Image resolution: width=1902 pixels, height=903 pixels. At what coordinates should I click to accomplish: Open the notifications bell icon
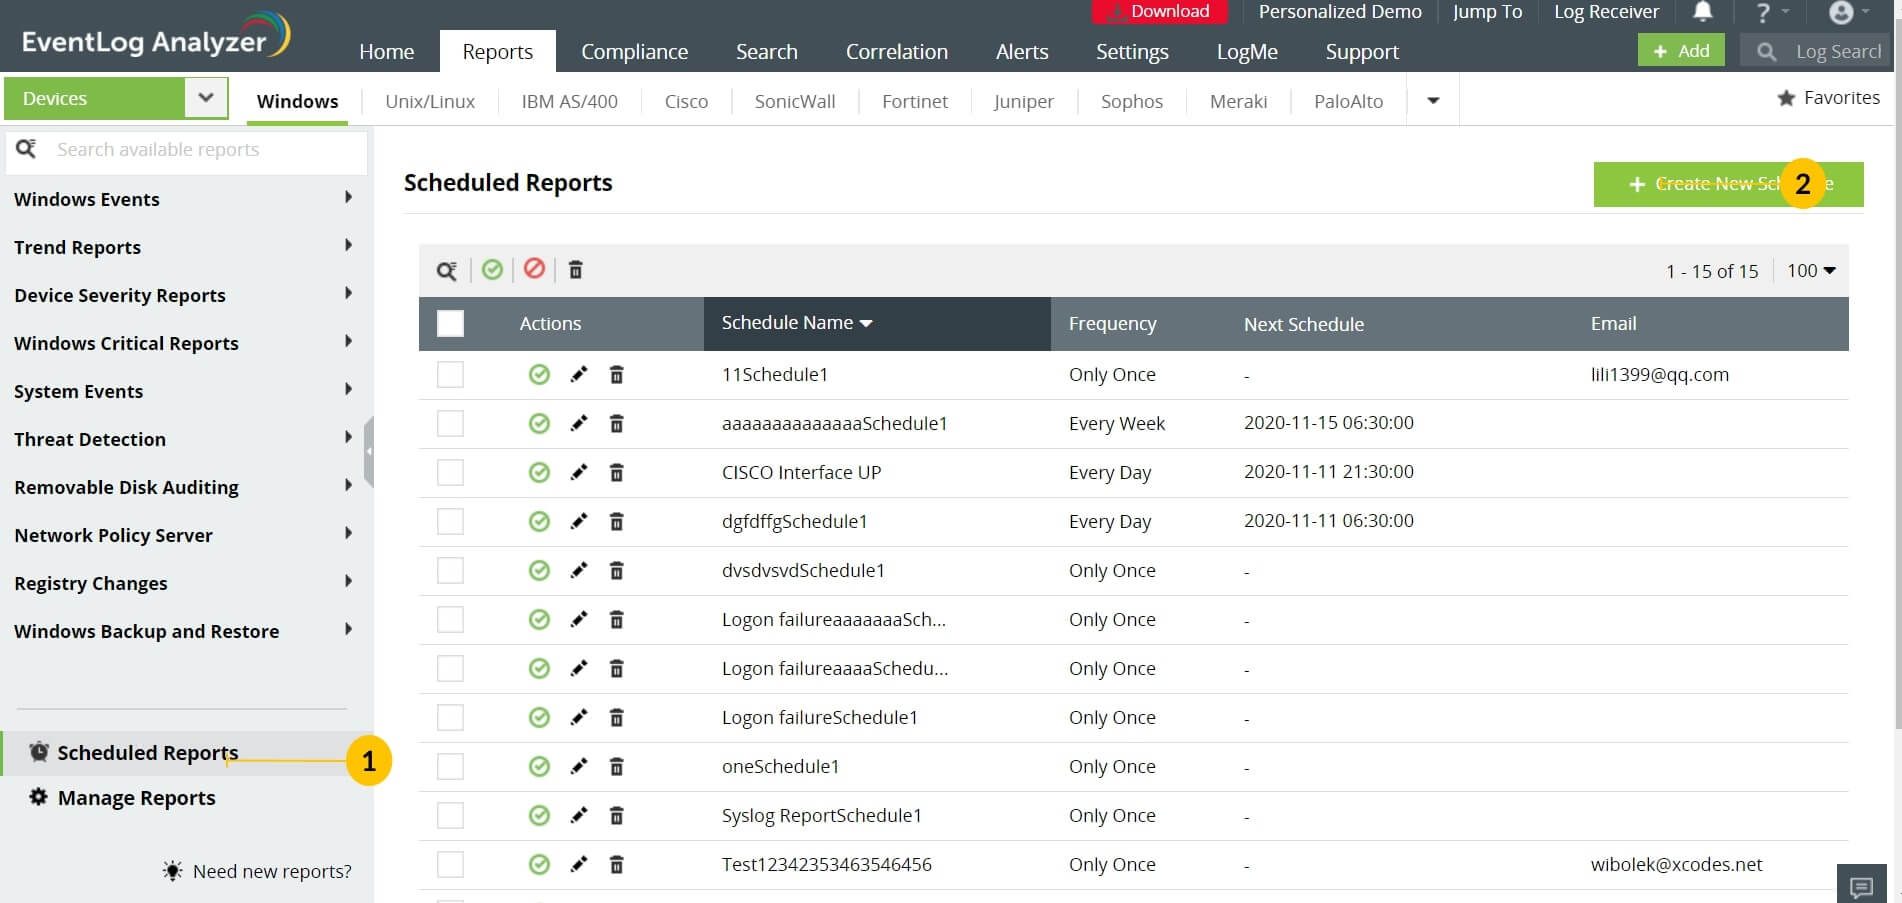pyautogui.click(x=1702, y=12)
